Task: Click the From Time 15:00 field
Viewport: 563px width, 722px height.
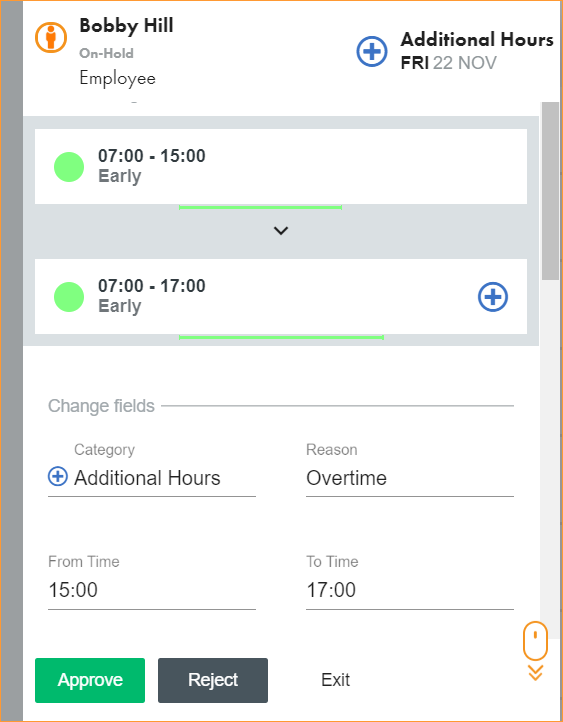Action: pyautogui.click(x=152, y=590)
